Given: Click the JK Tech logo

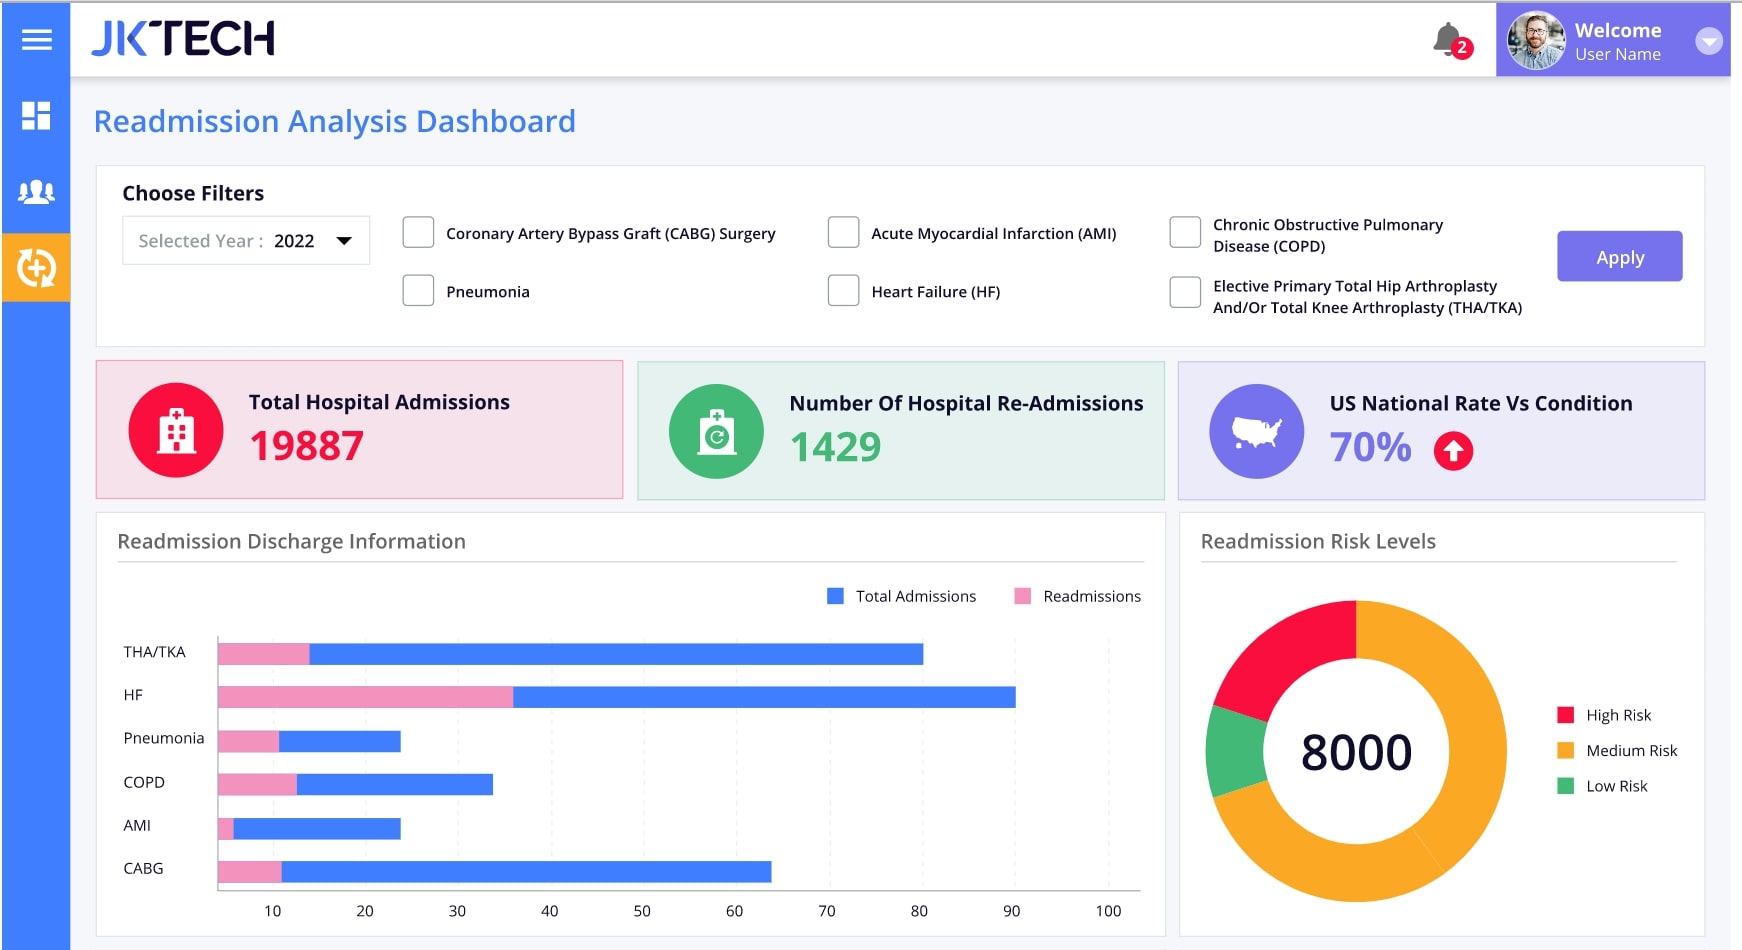Looking at the screenshot, I should click(x=183, y=39).
